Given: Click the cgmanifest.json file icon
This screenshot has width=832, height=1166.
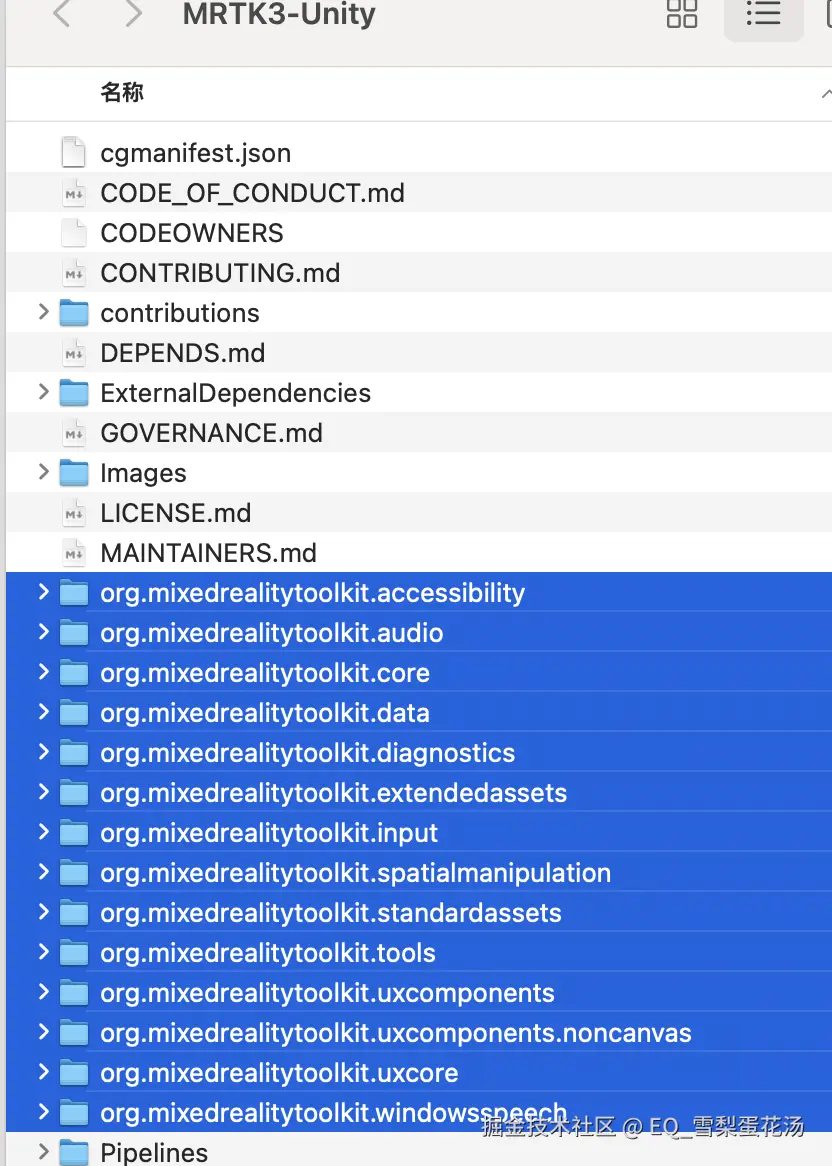Looking at the screenshot, I should click(74, 152).
